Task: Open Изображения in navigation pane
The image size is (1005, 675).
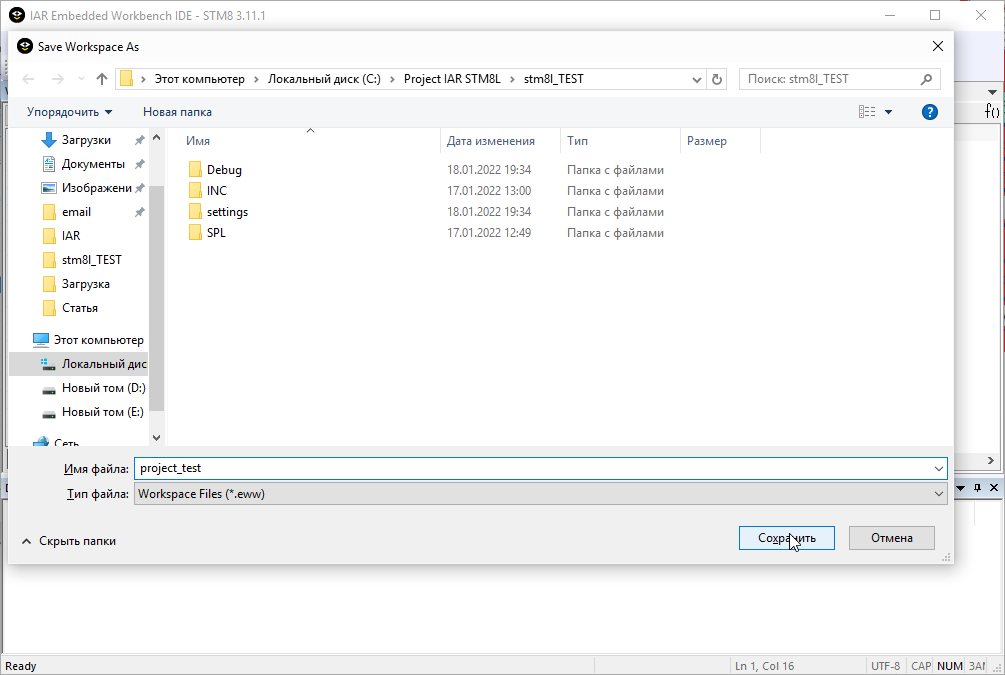Action: (96, 188)
